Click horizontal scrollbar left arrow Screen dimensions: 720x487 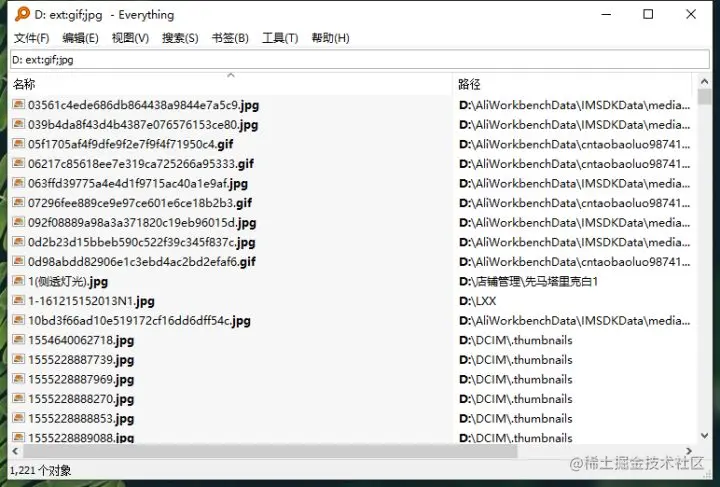coord(15,451)
